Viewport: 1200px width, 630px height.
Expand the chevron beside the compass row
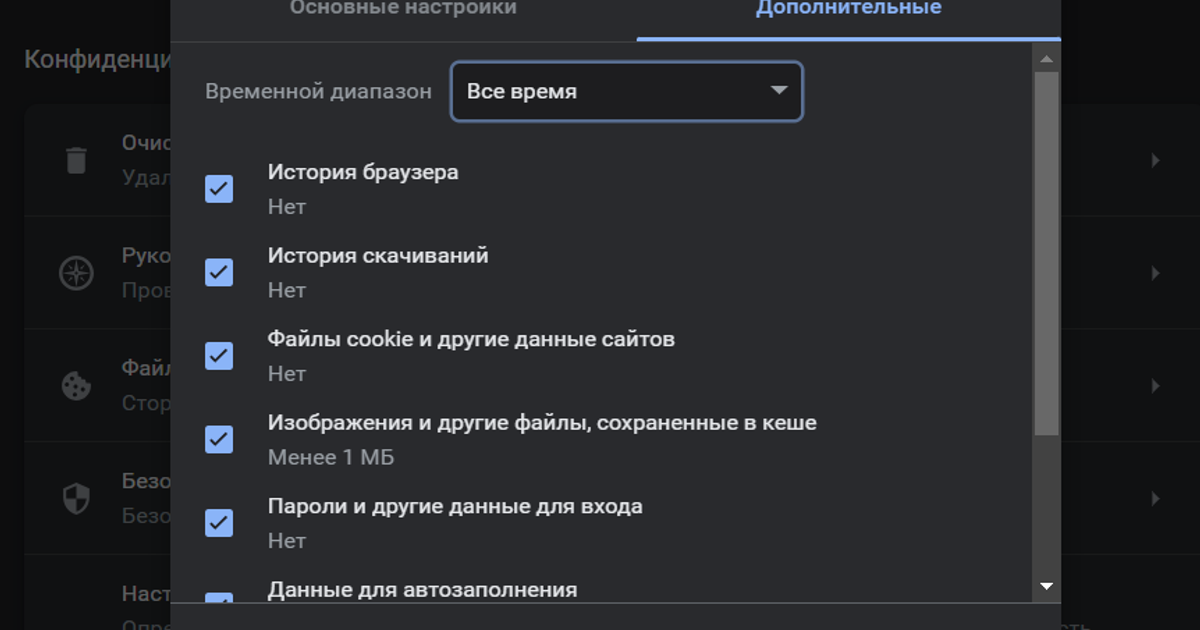click(x=1155, y=273)
